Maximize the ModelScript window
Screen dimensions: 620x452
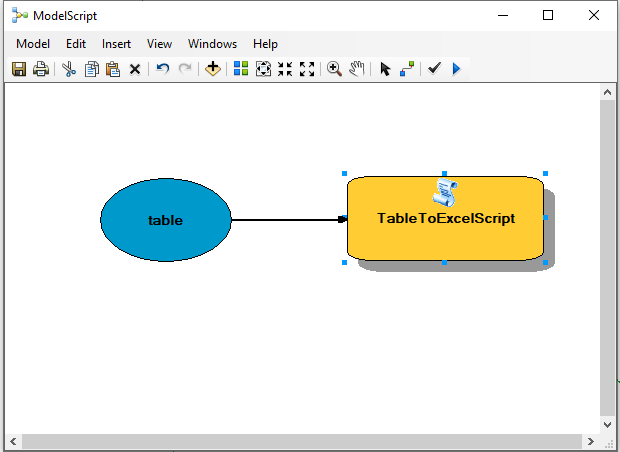(x=548, y=15)
